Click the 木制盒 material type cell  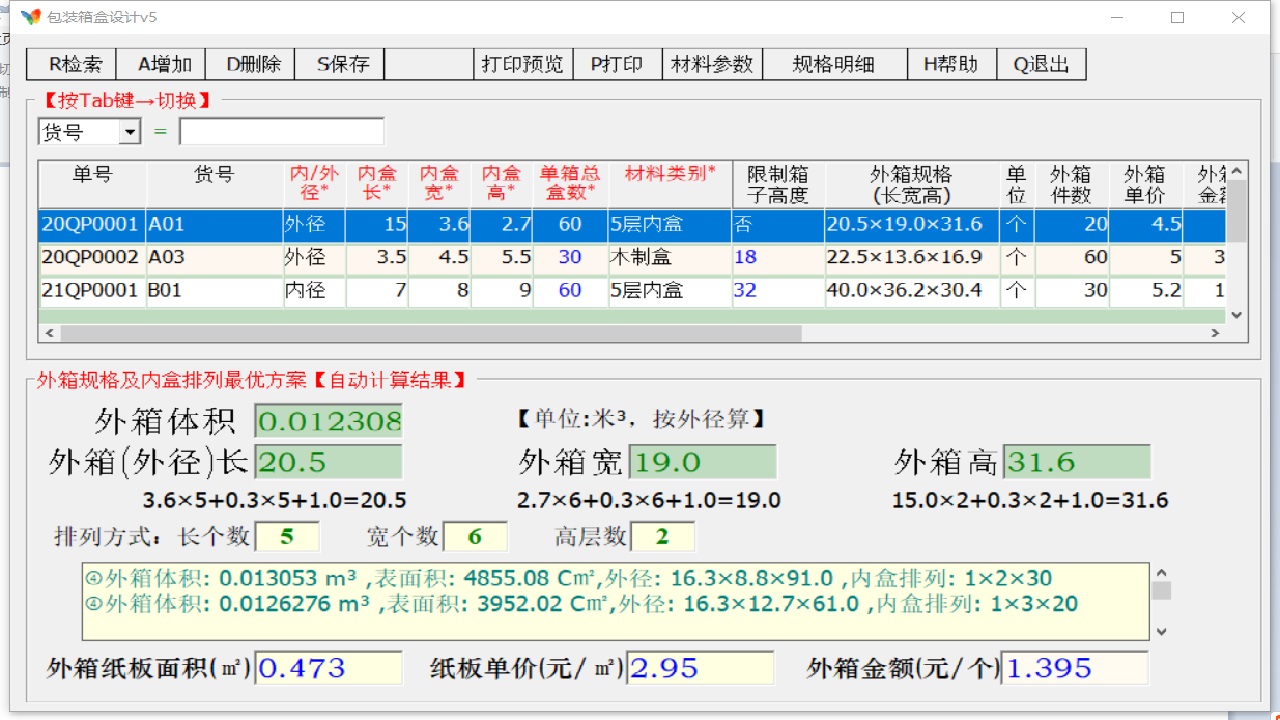click(669, 257)
